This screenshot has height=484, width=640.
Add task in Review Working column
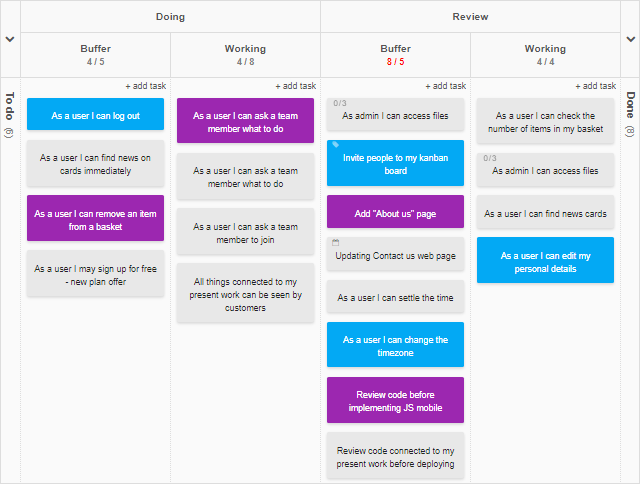point(596,86)
